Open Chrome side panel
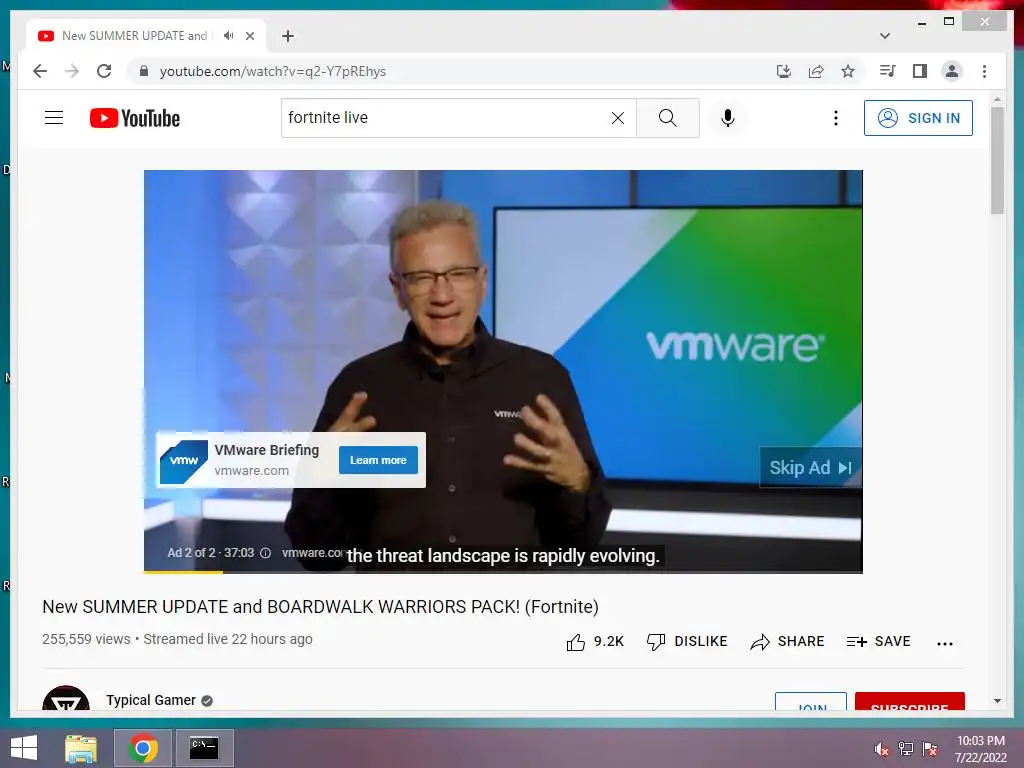The width and height of the screenshot is (1024, 768). [x=920, y=71]
